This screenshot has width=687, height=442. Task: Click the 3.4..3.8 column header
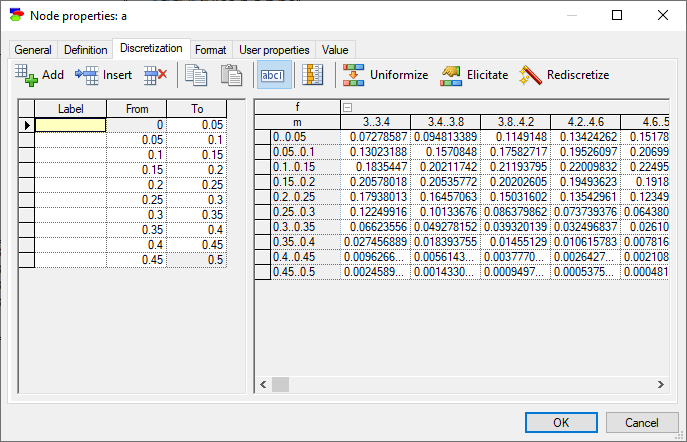[446, 122]
